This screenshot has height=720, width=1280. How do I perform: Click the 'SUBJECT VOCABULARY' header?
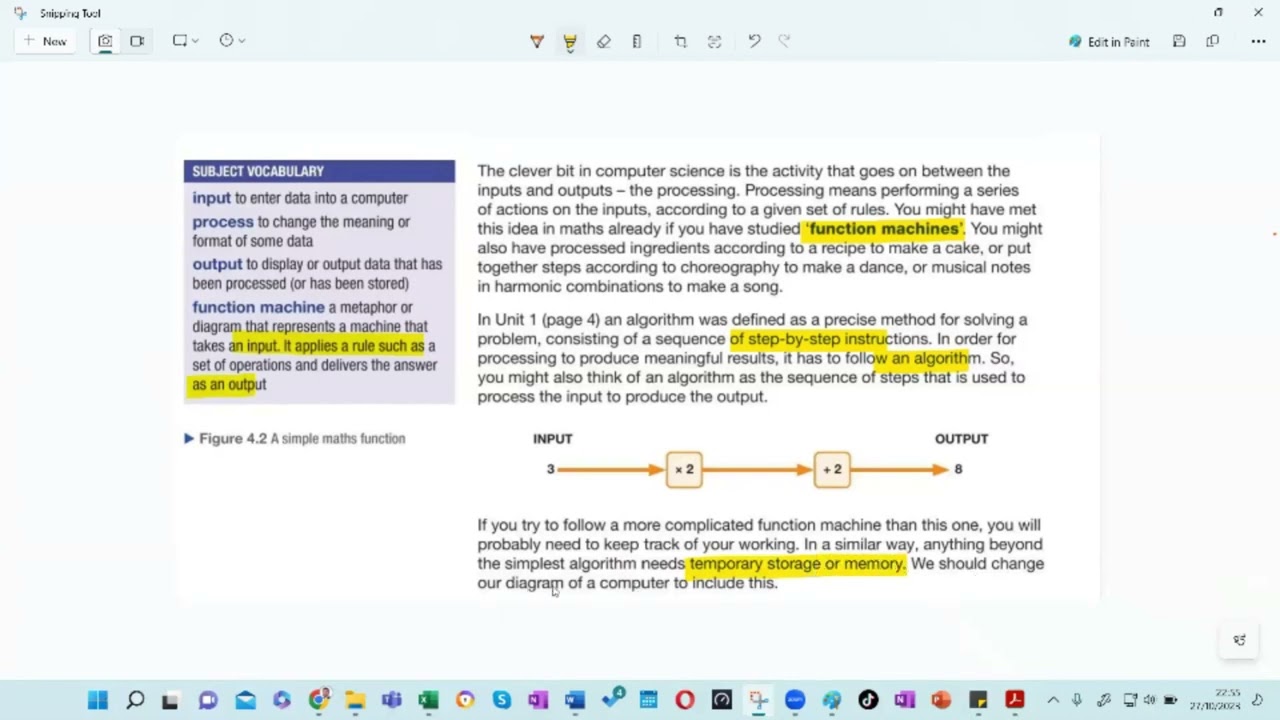(x=319, y=171)
